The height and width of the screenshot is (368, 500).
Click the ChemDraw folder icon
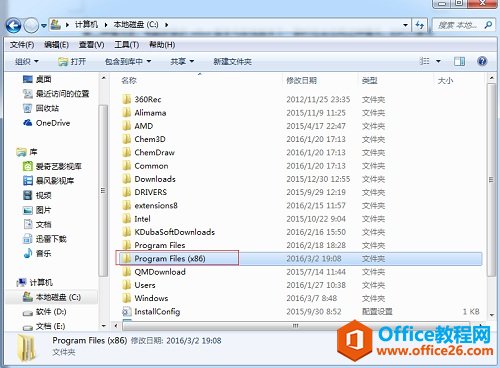[127, 152]
